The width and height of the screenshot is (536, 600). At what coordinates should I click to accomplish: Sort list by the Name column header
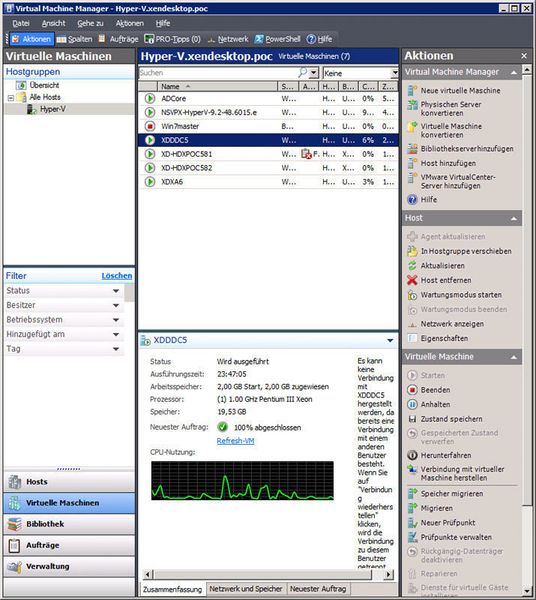pos(216,86)
